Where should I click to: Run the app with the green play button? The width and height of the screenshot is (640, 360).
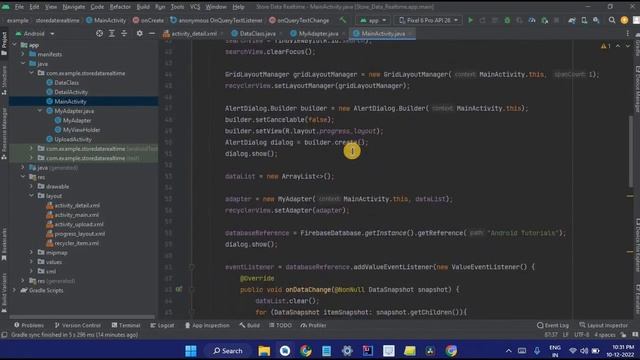coord(471,20)
